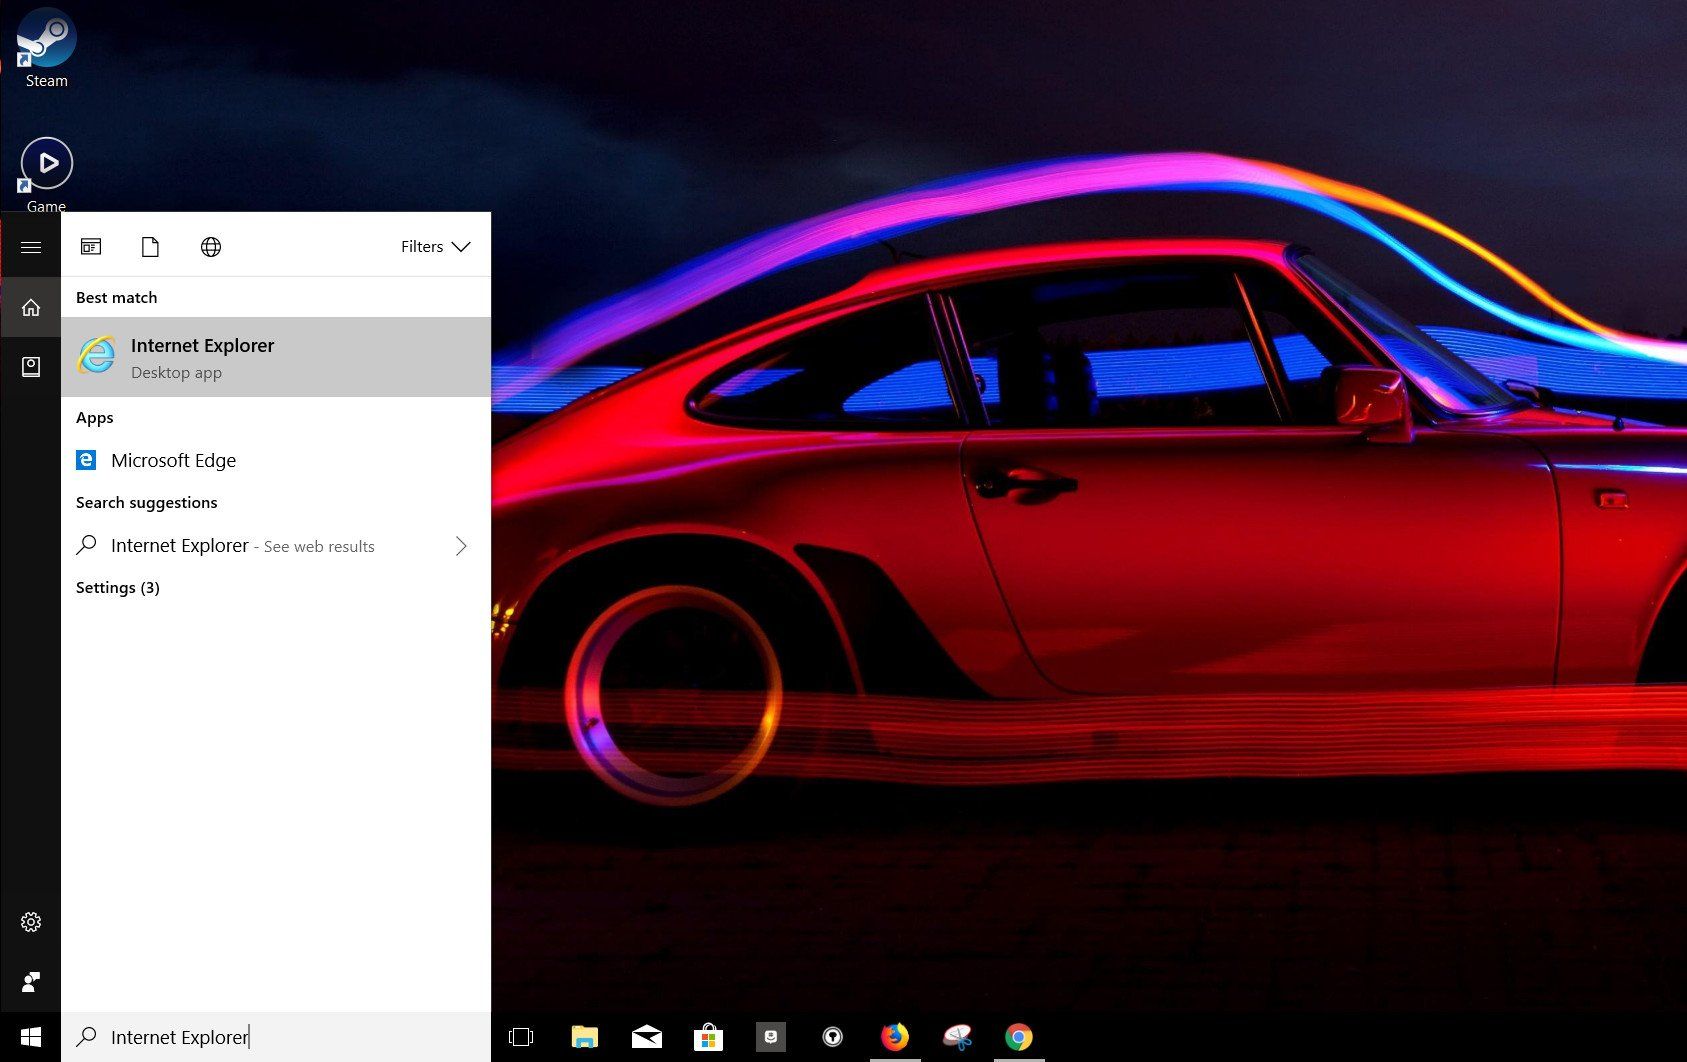This screenshot has height=1062, width=1687.
Task: Open Task View from the taskbar
Action: (x=521, y=1037)
